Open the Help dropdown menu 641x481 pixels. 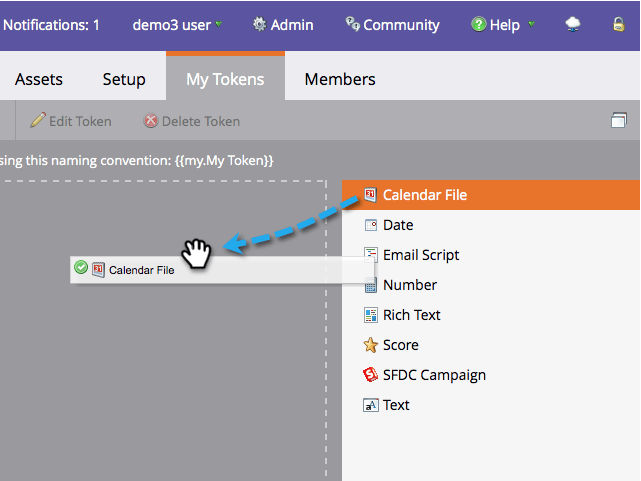(503, 25)
